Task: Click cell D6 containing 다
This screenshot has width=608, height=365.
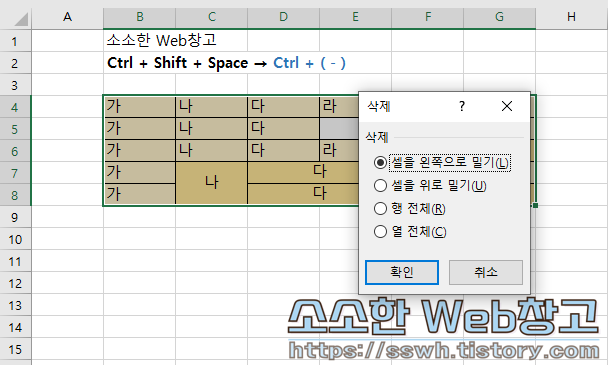Action: 283,151
